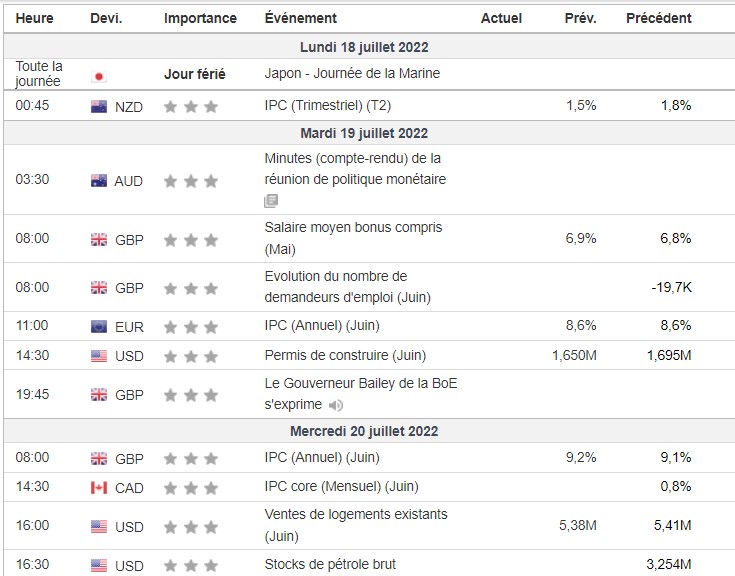Screen dimensions: 735x576
Task: Click the European Union flag beside EUR
Action: click(x=98, y=326)
